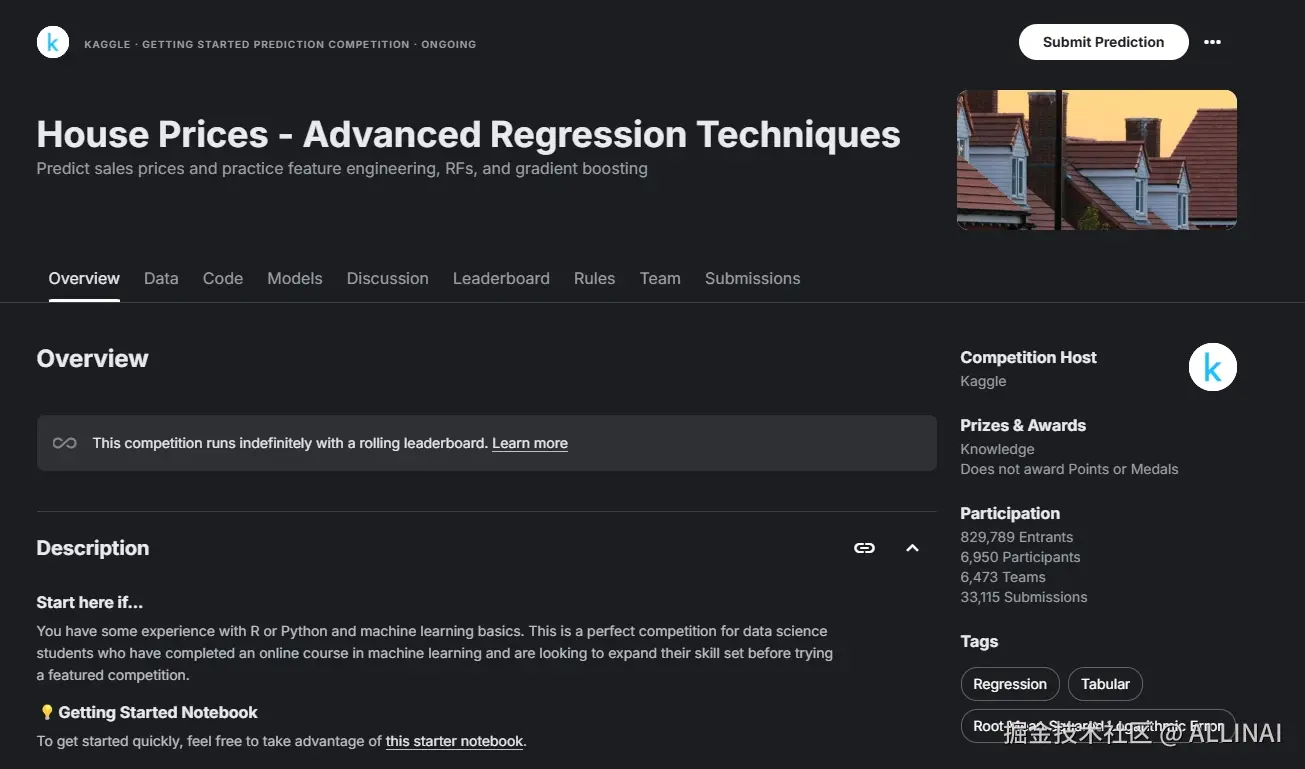
Task: Click the Submit Prediction button
Action: (1104, 42)
